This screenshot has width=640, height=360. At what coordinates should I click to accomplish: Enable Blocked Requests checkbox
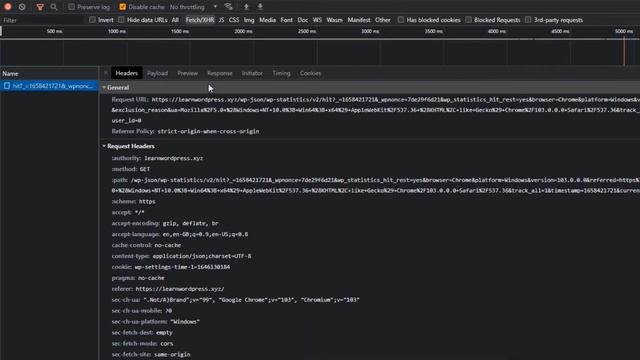[x=469, y=20]
